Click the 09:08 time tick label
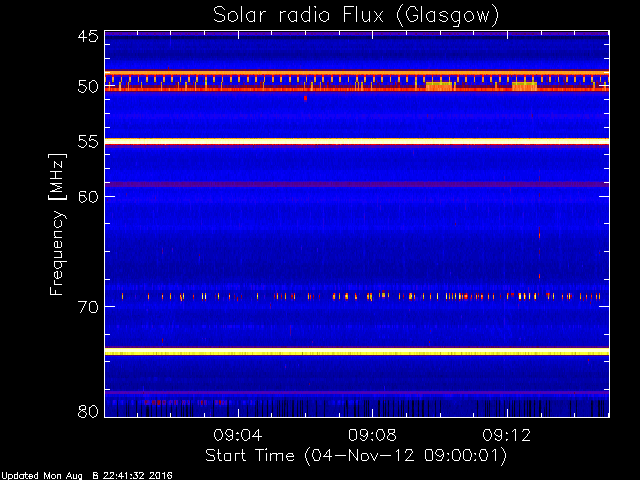Screen dimensions: 640x480 click(x=372, y=435)
